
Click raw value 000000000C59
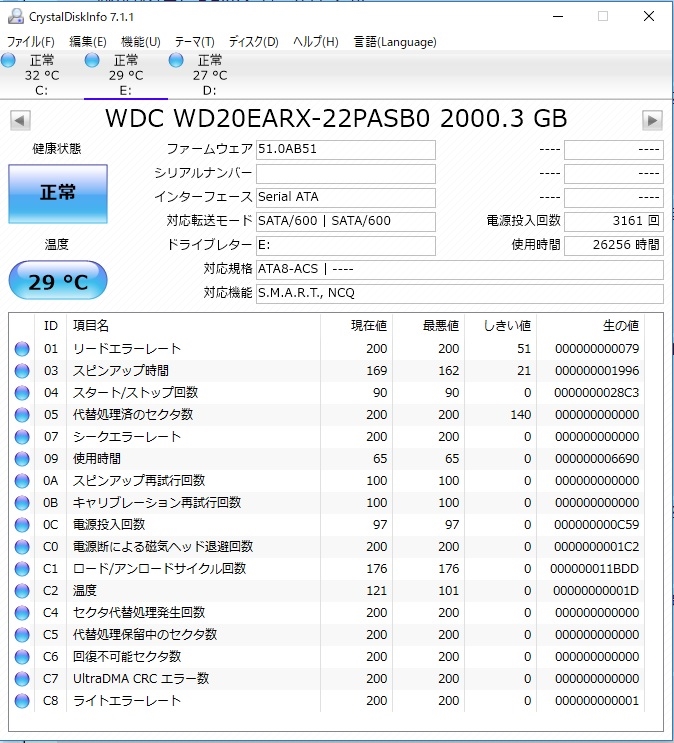click(597, 525)
